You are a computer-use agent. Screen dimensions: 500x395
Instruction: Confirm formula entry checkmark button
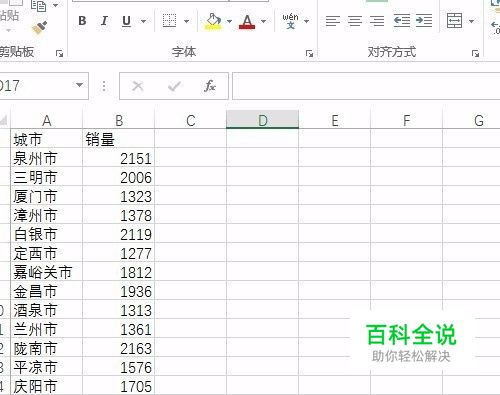174,86
